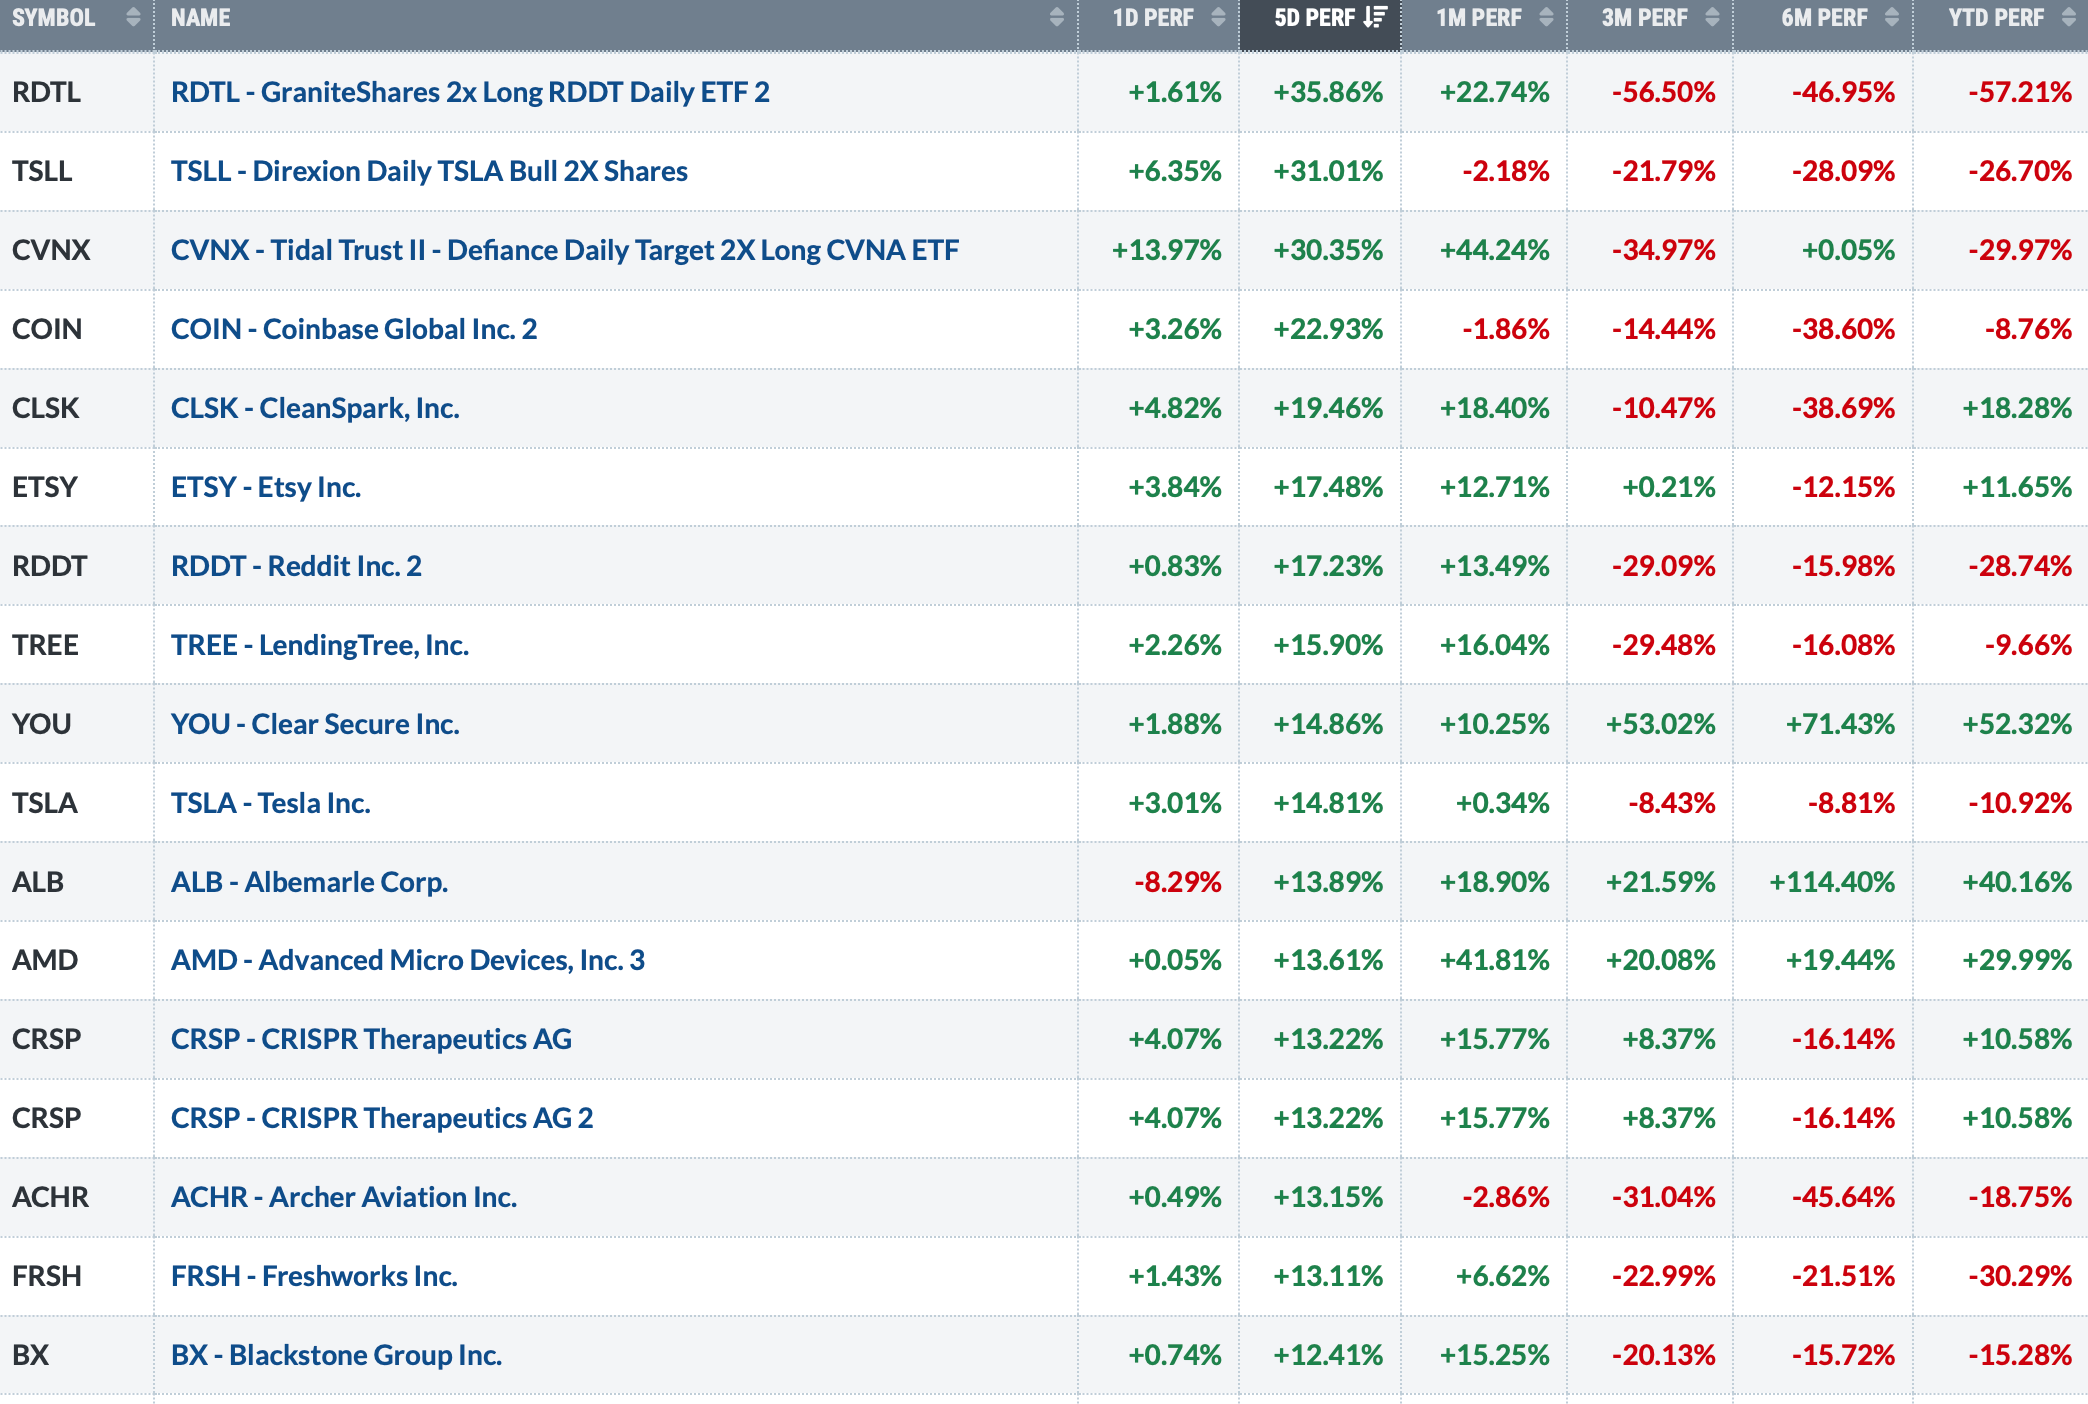Image resolution: width=2088 pixels, height=1404 pixels.
Task: Open the CleanSpark, Inc. name link
Action: 315,408
